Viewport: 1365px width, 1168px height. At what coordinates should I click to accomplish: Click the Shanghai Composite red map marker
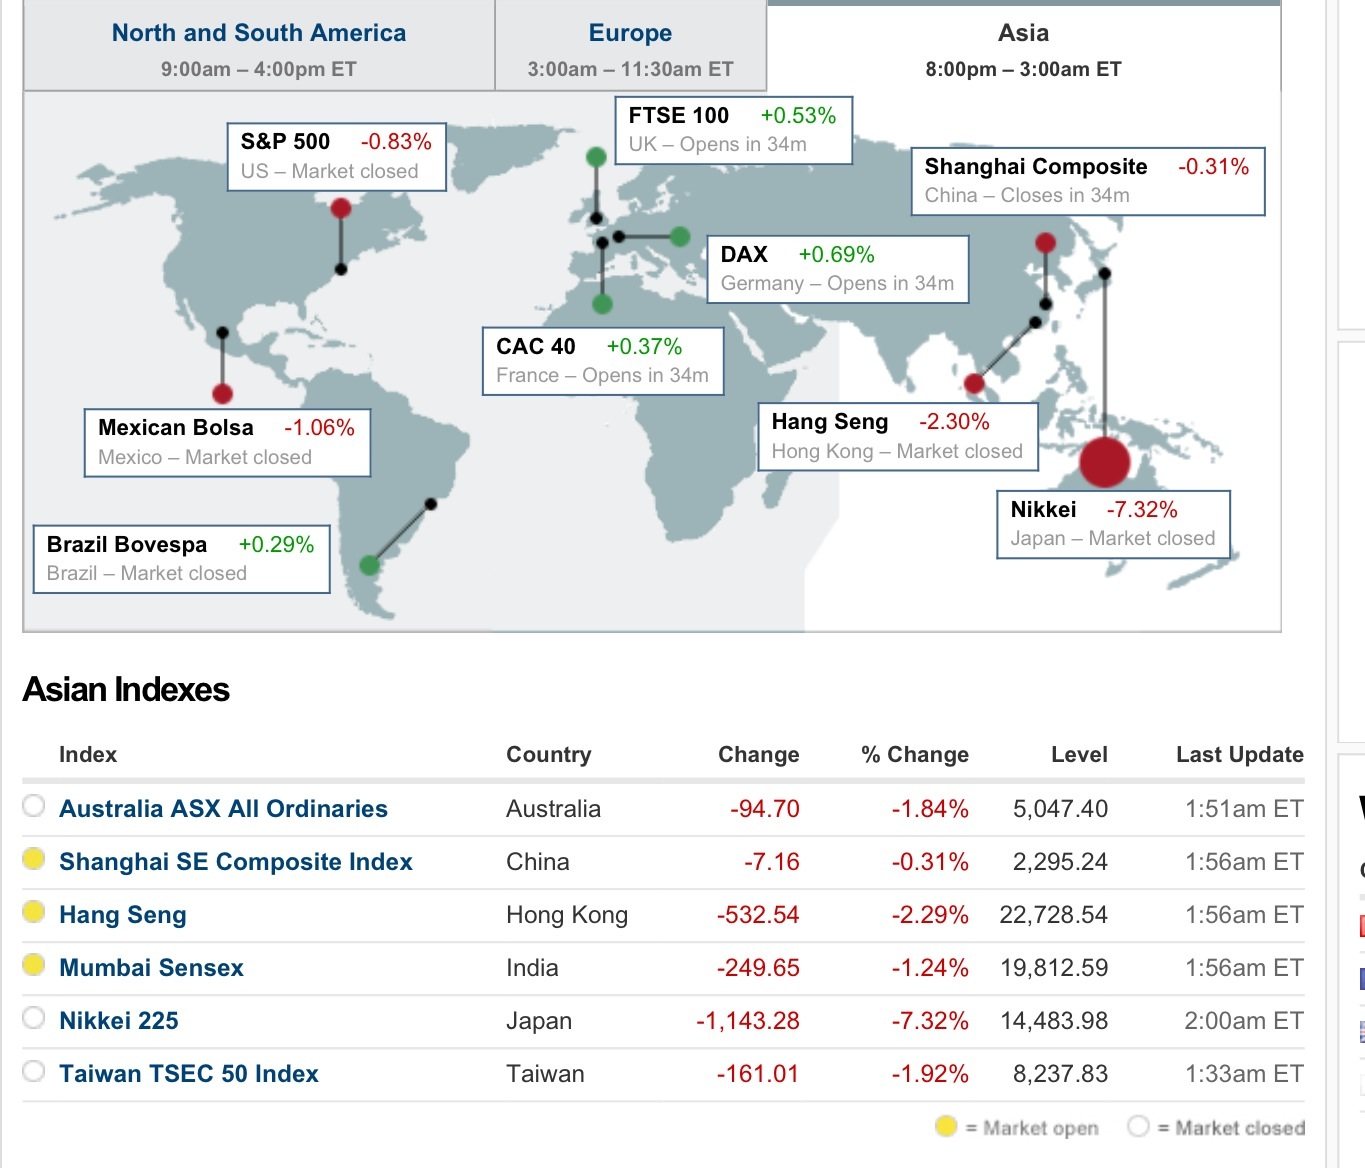[x=1045, y=242]
